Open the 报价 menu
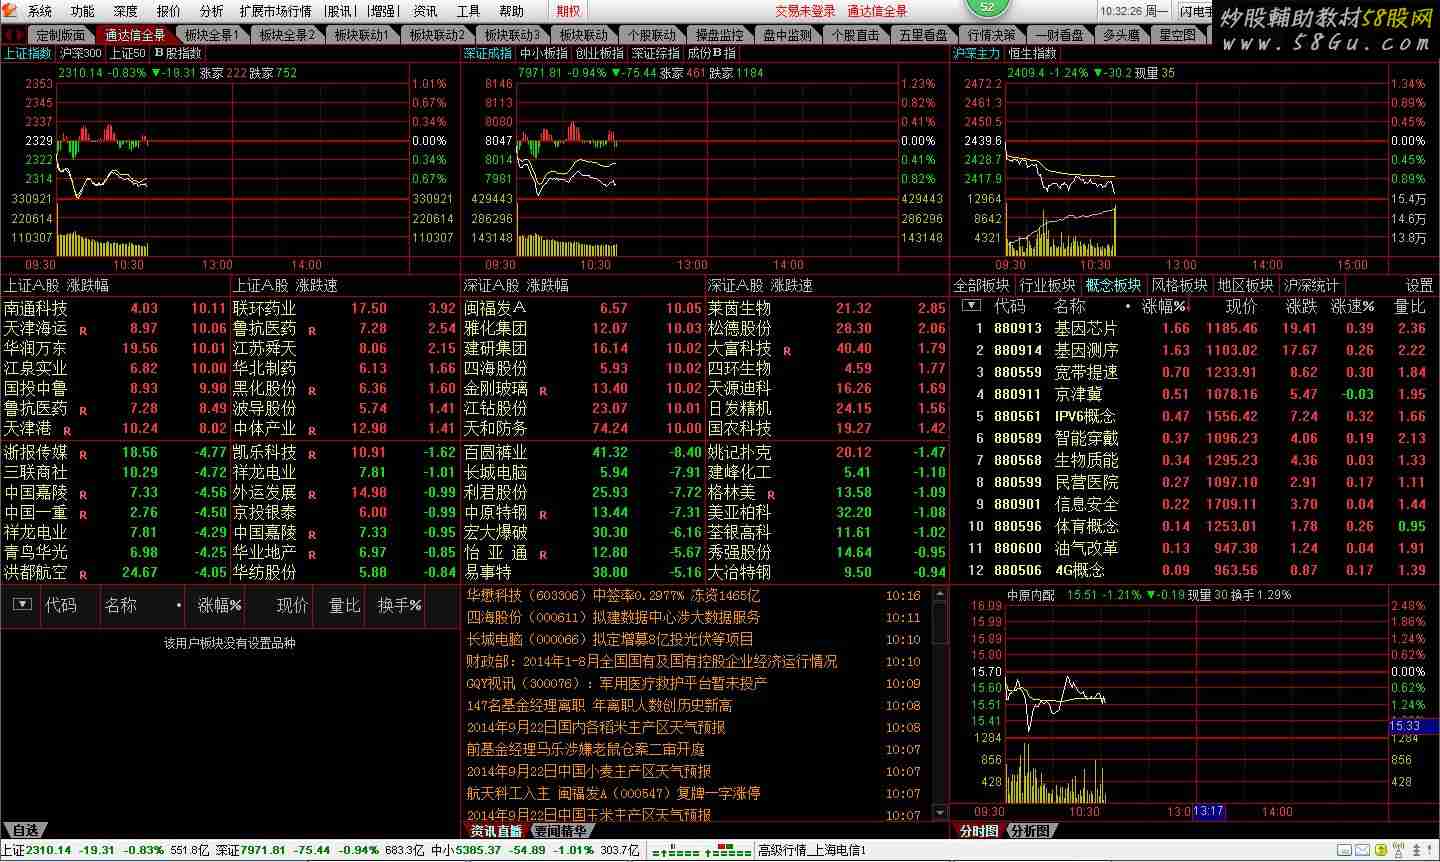 (x=169, y=11)
